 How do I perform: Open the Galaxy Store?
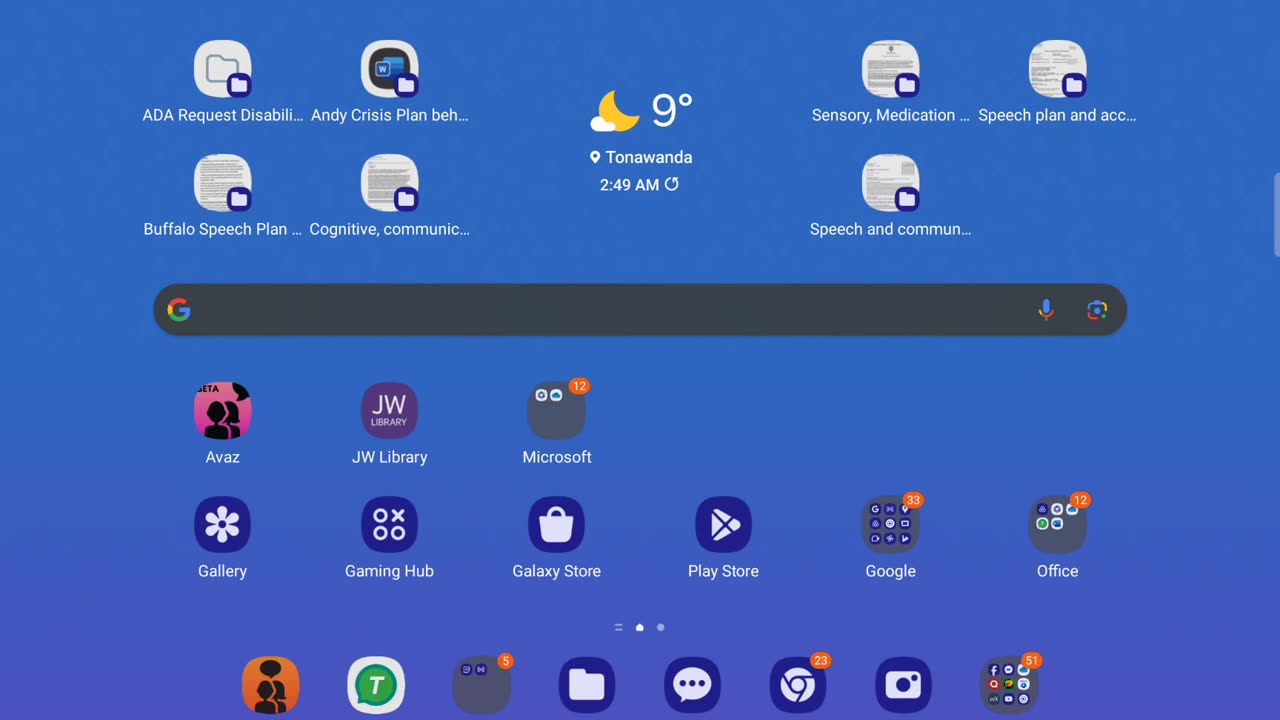(x=556, y=525)
